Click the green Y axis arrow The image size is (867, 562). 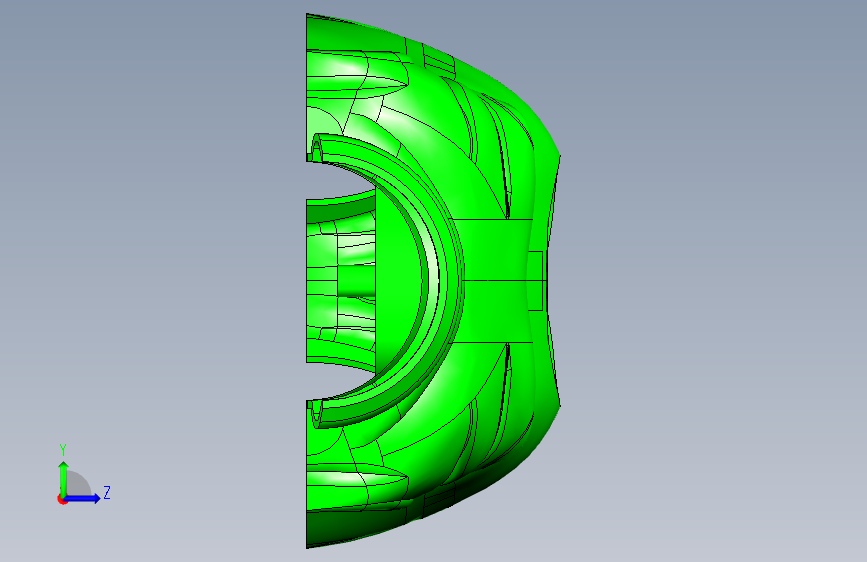[x=64, y=479]
